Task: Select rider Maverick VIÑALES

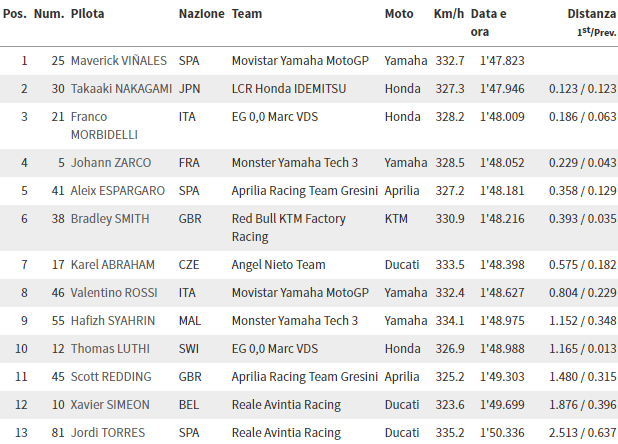Action: point(118,60)
